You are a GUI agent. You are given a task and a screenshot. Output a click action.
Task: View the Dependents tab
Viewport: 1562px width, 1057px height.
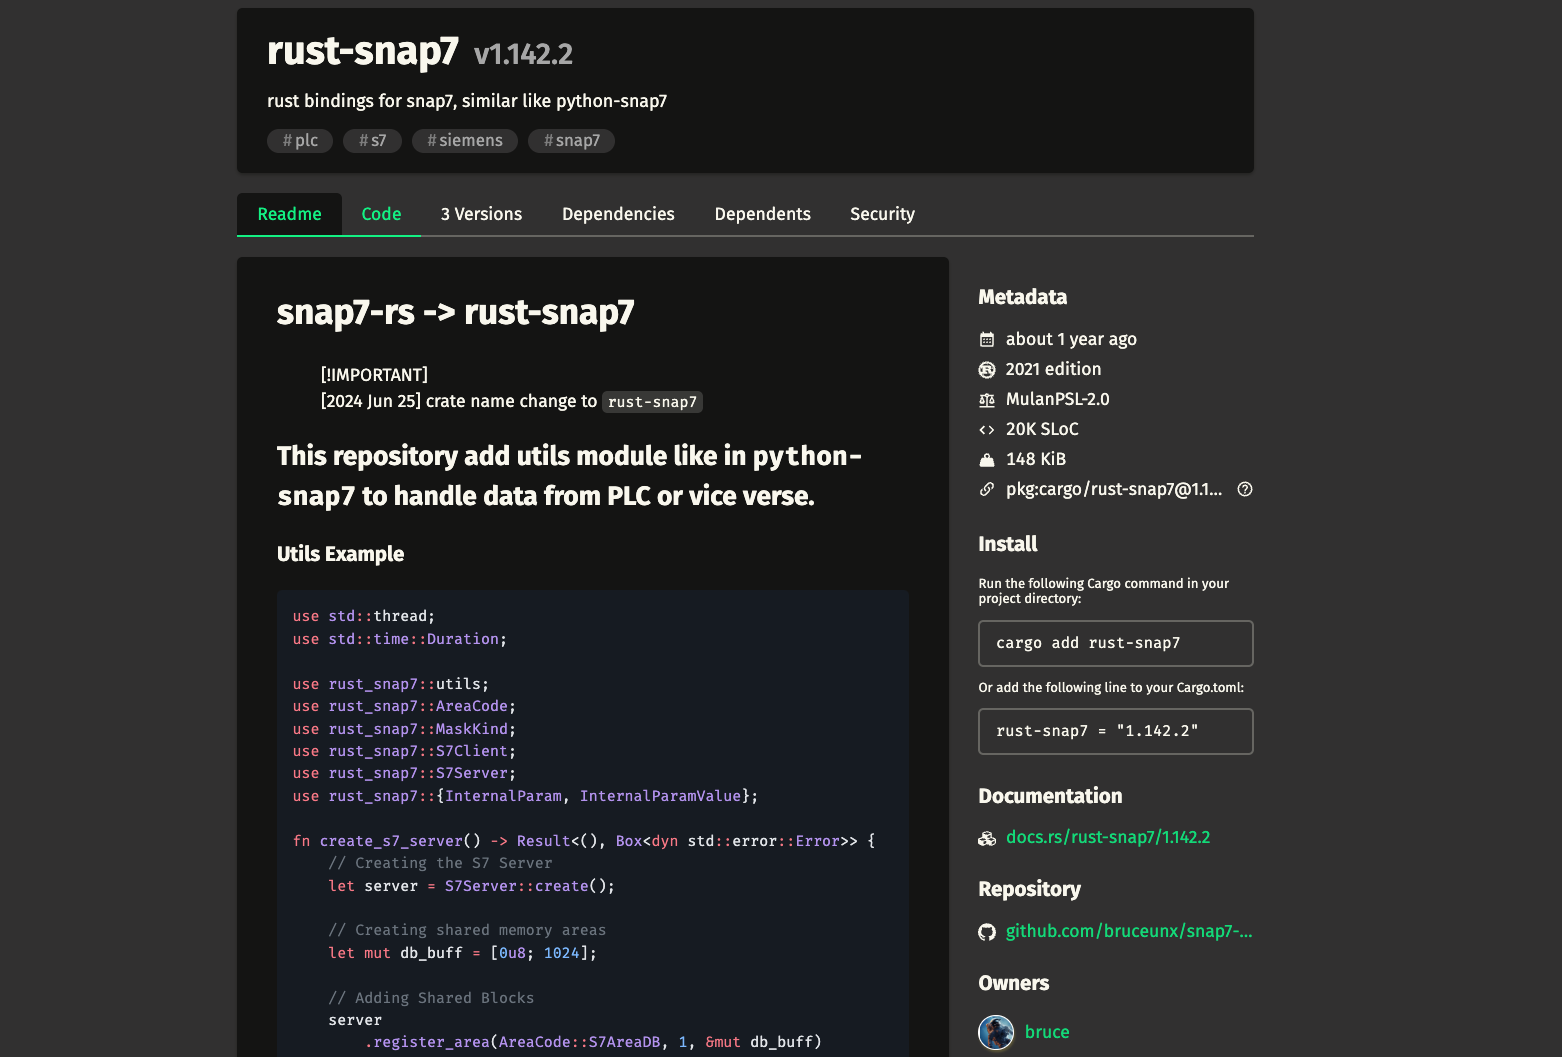pos(762,214)
